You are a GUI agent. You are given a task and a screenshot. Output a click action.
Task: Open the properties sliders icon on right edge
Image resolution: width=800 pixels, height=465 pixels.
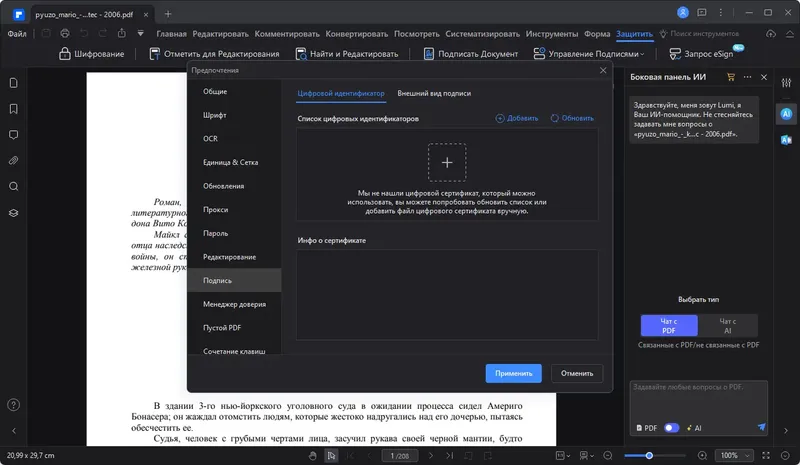[x=786, y=83]
